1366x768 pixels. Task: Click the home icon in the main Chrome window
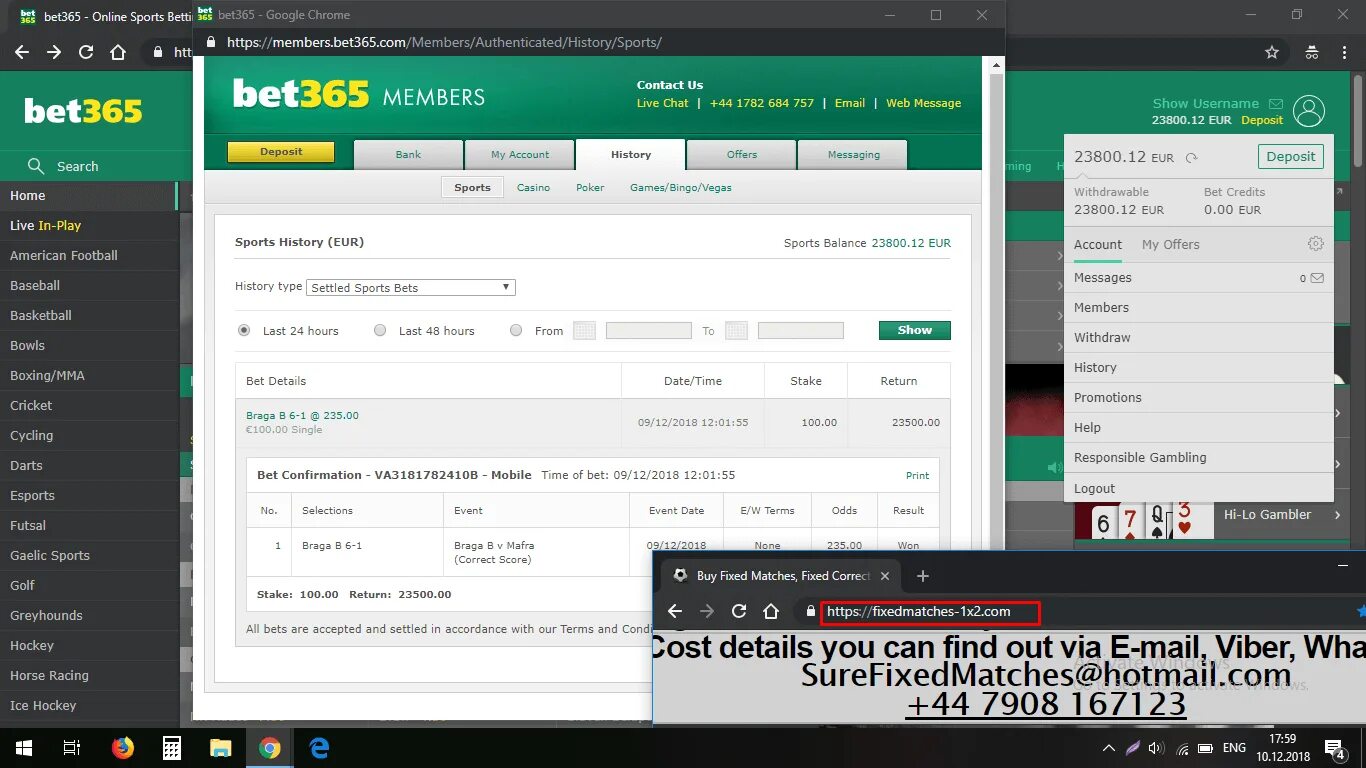pos(118,52)
